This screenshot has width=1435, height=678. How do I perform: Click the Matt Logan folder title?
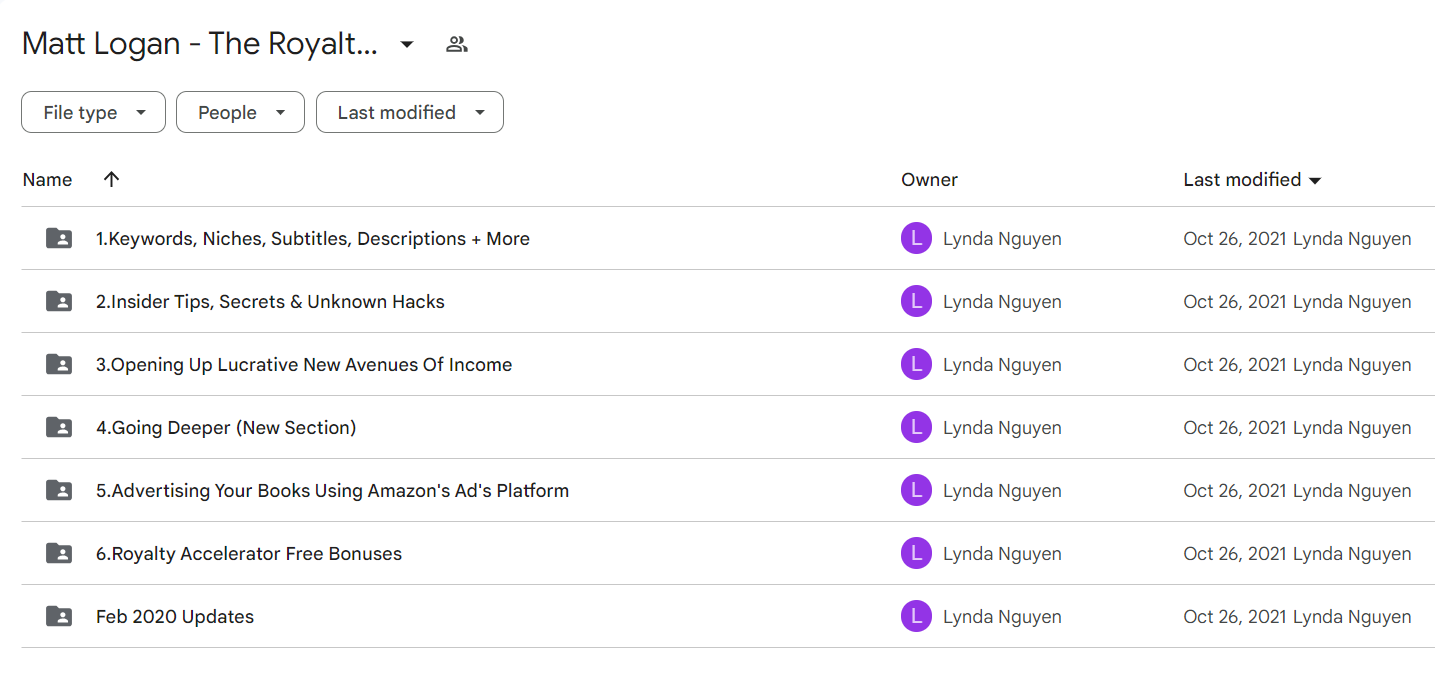pyautogui.click(x=200, y=44)
